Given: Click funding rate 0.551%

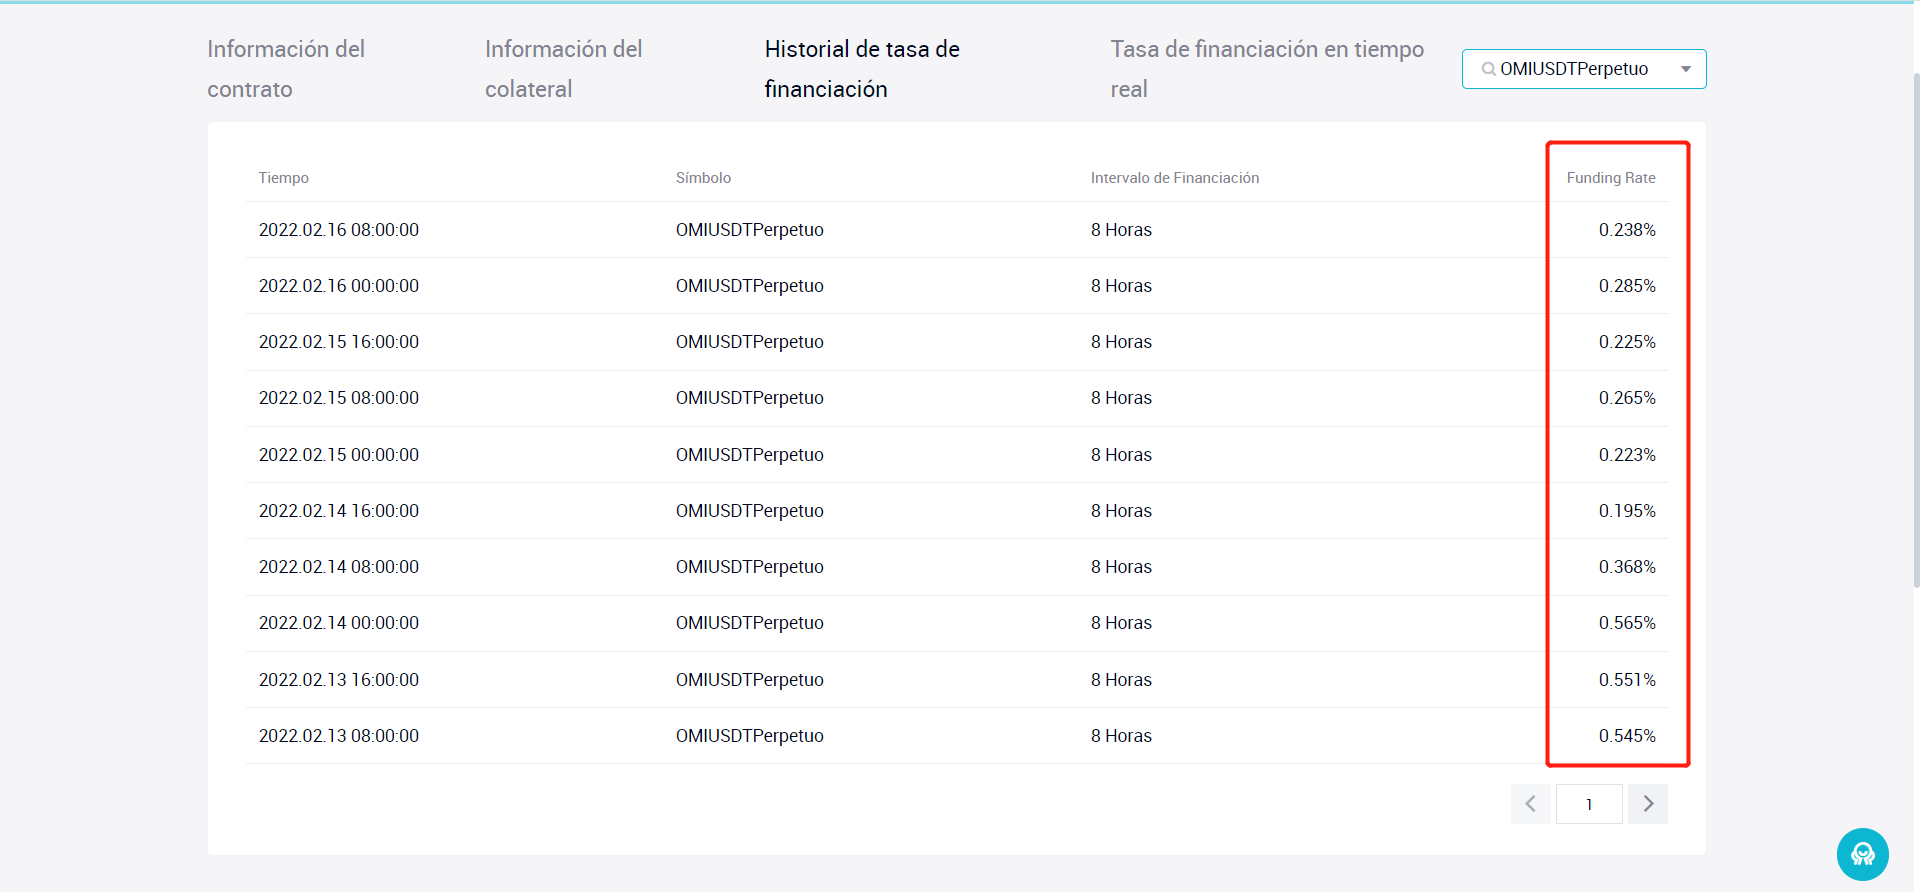Looking at the screenshot, I should click(1627, 680).
